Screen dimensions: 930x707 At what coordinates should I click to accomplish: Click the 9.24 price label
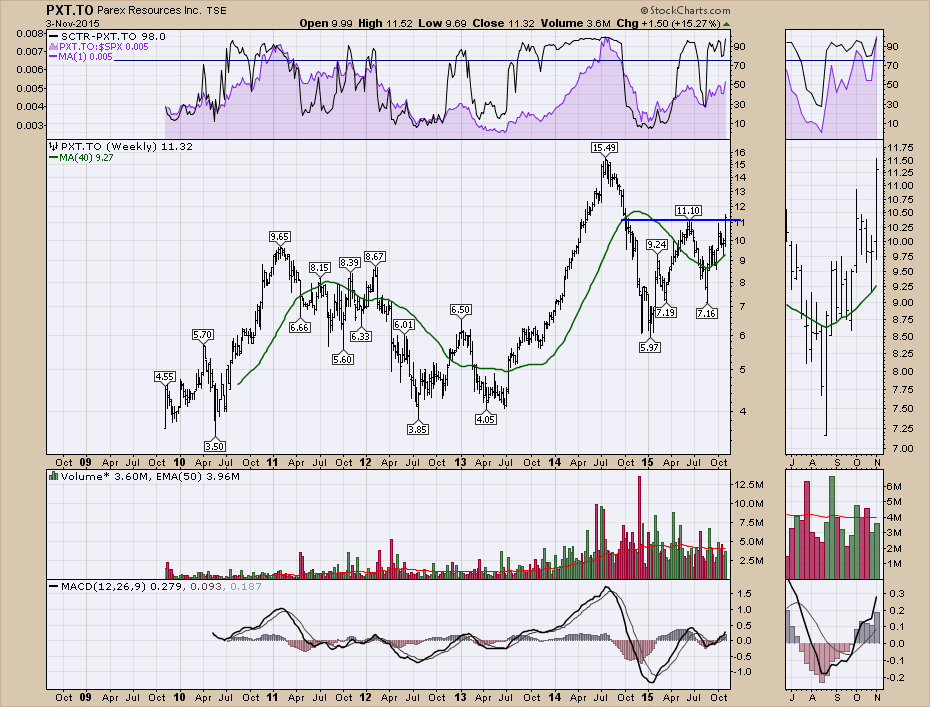point(657,244)
